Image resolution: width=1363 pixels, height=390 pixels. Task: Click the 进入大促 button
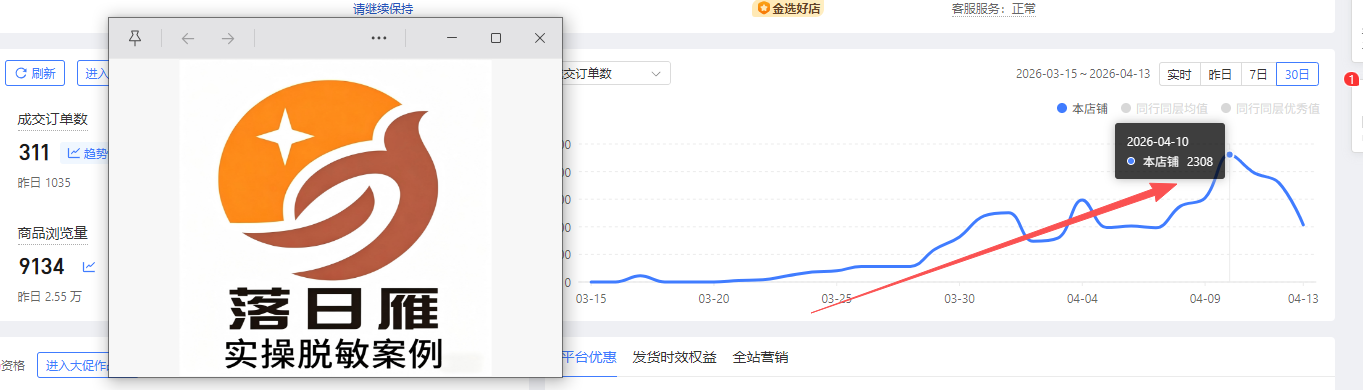point(72,366)
